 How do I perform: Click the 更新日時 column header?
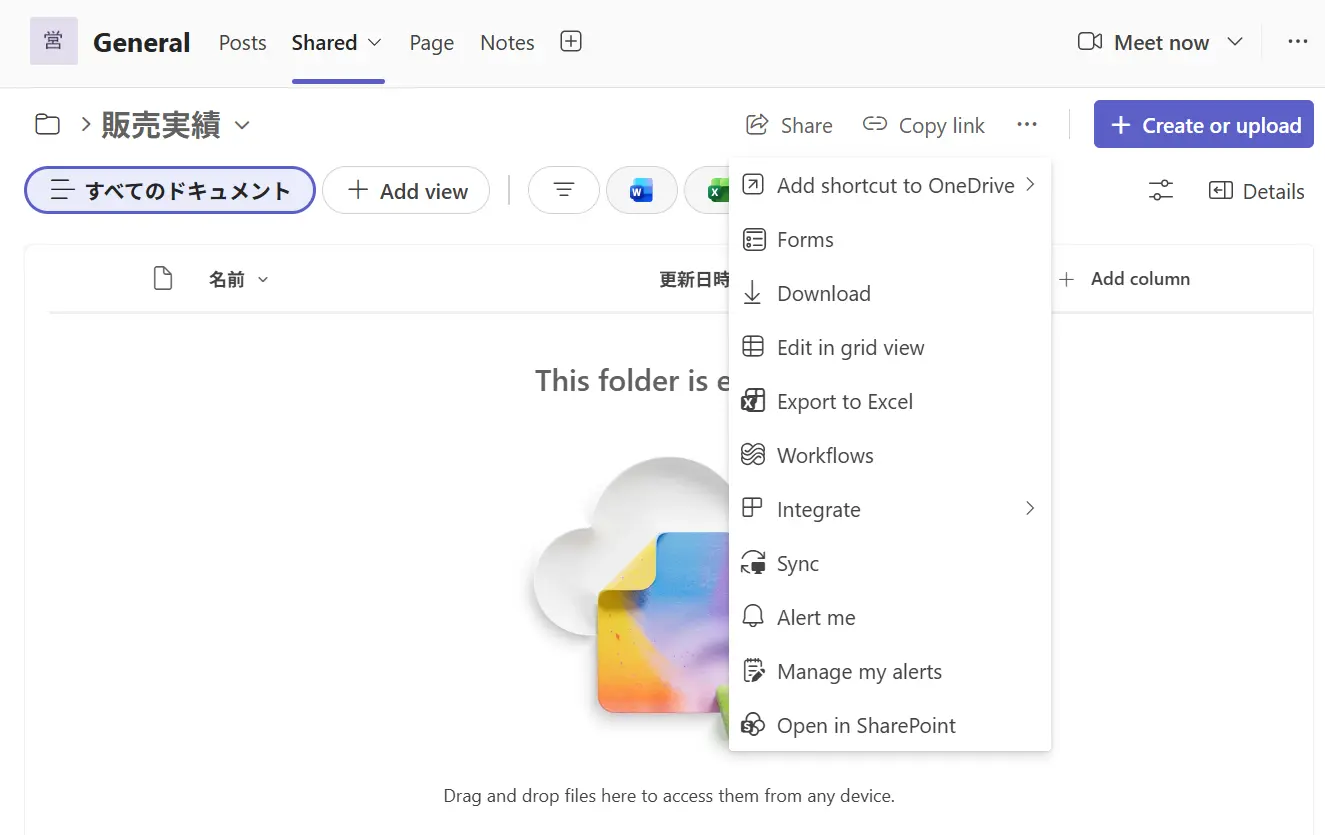pyautogui.click(x=694, y=279)
